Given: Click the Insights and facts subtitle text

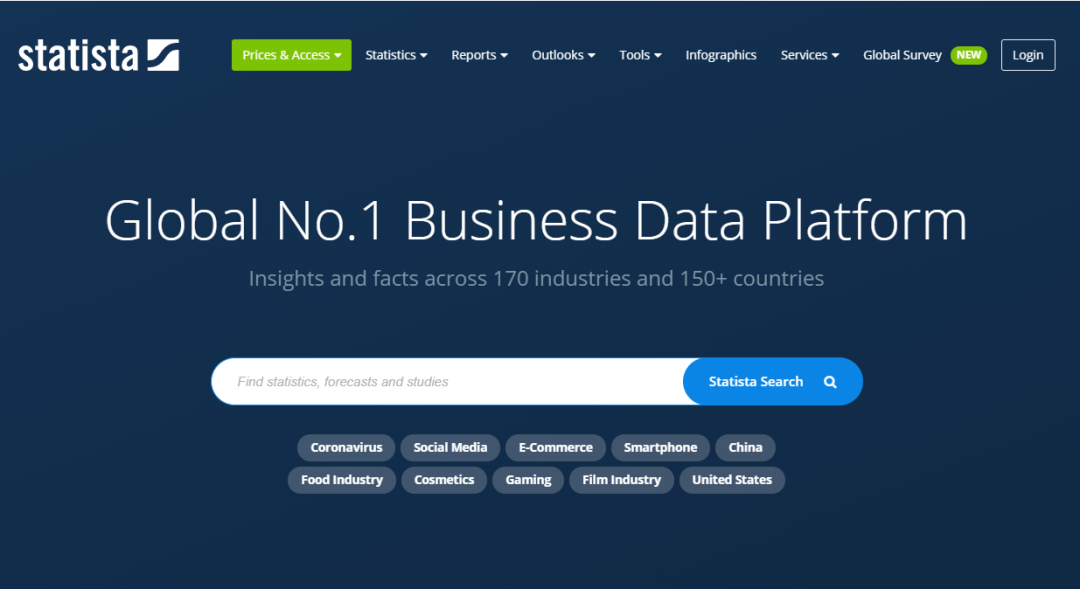Looking at the screenshot, I should [537, 278].
